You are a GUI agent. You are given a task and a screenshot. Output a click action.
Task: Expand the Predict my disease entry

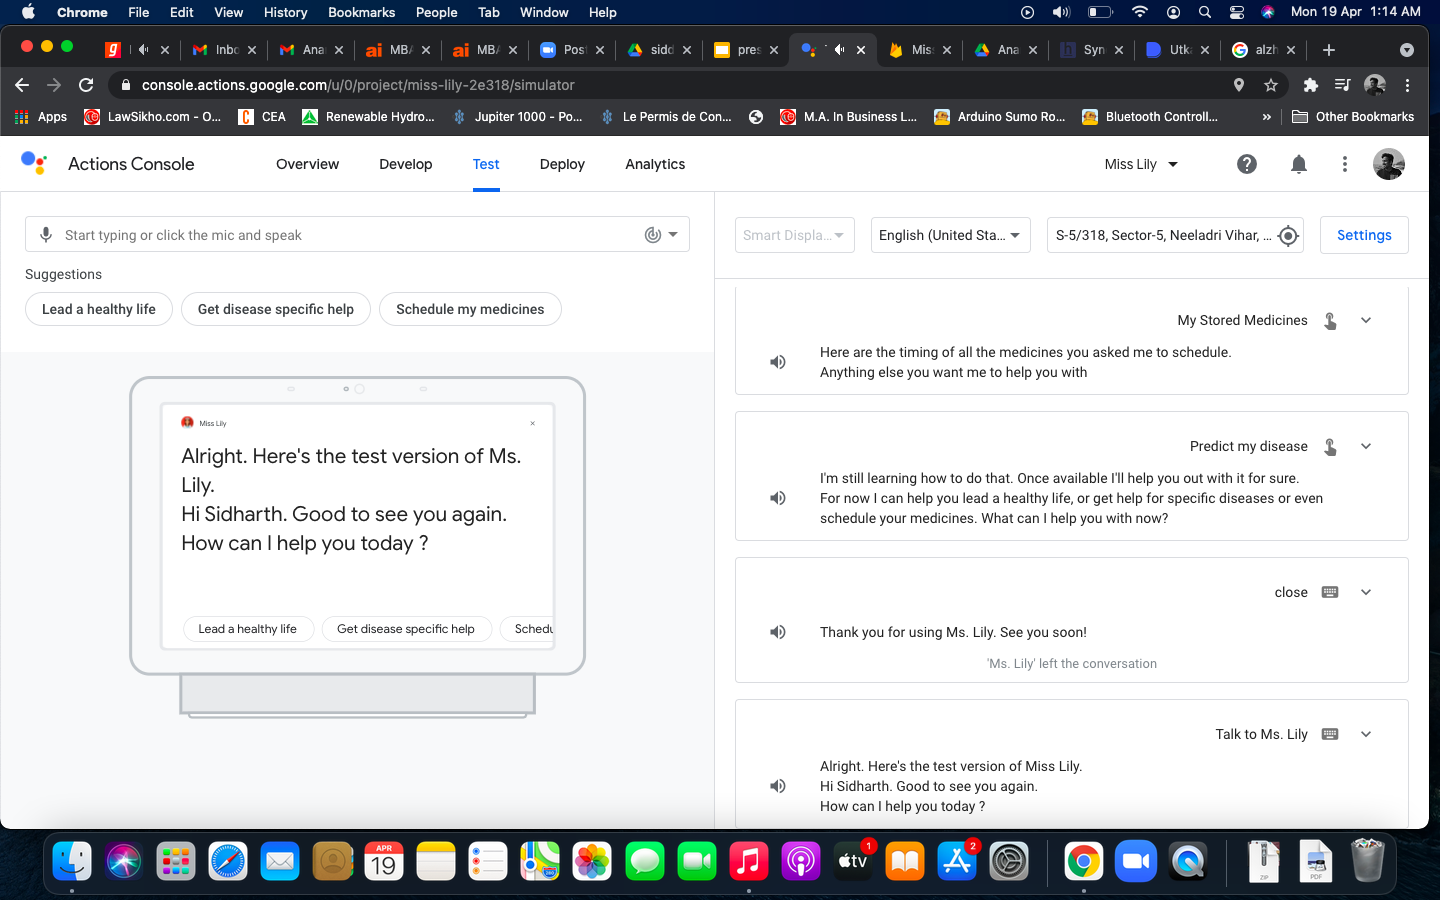[1366, 446]
